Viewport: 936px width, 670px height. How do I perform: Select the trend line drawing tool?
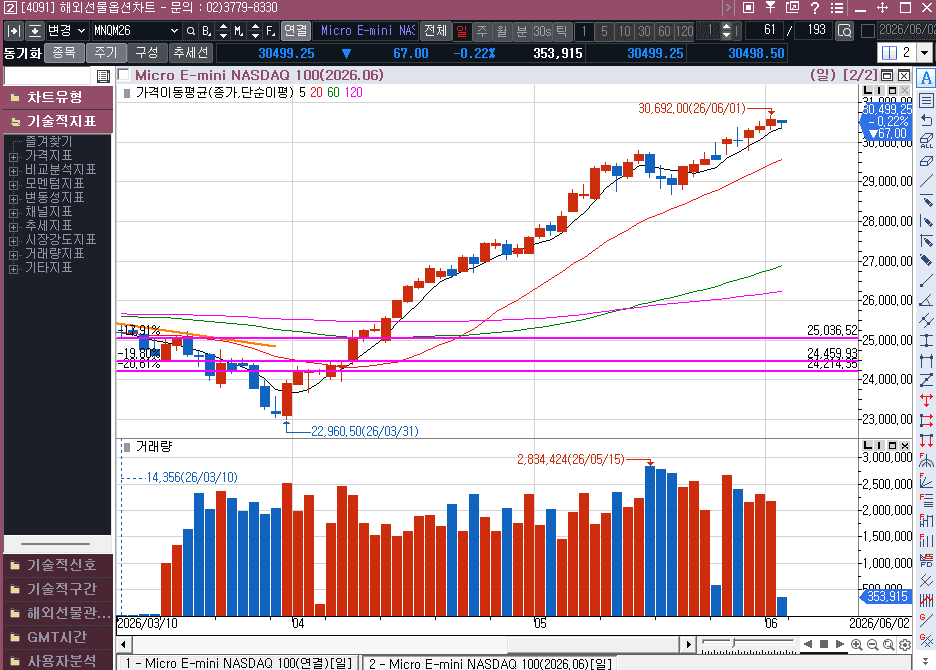pos(926,181)
